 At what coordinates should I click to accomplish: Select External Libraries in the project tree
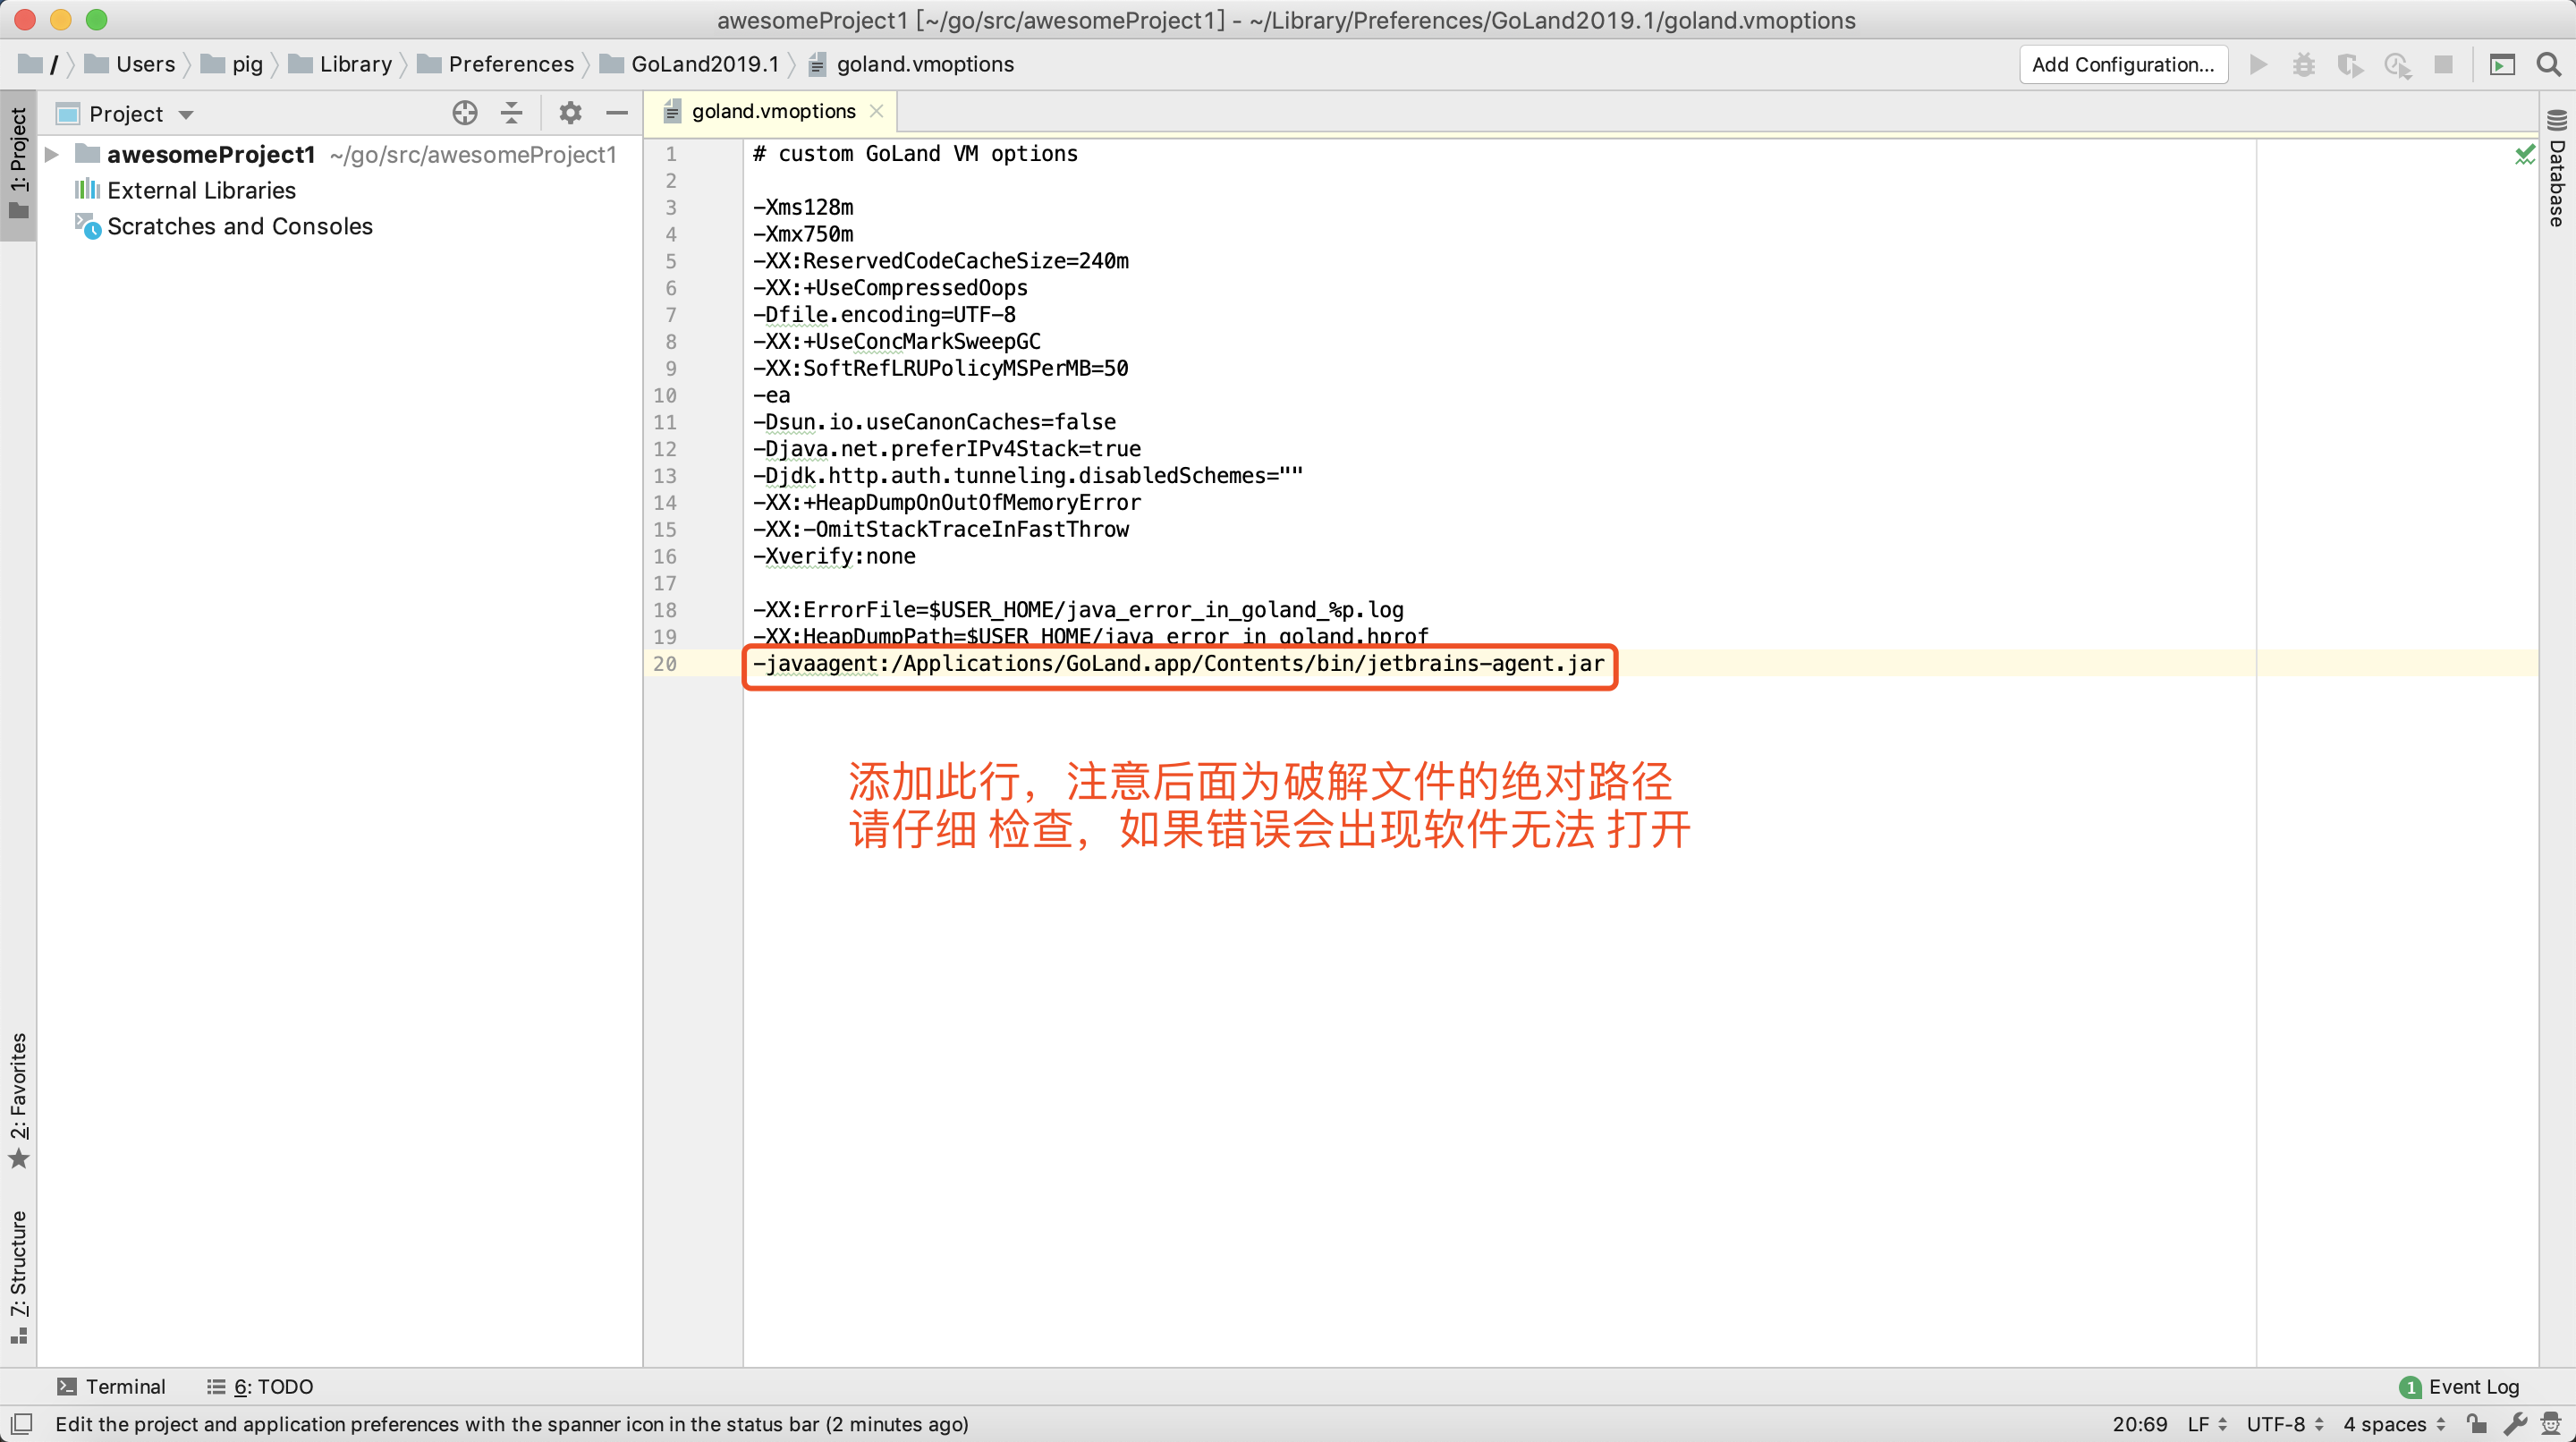201,190
